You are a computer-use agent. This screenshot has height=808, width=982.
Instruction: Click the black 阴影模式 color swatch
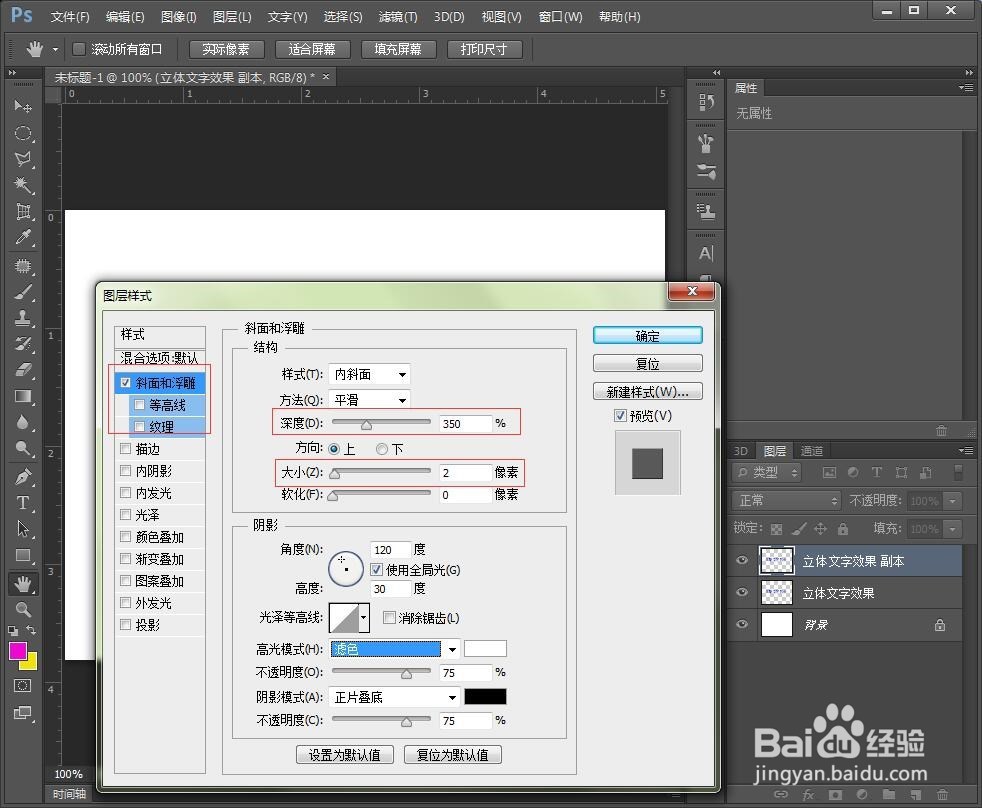tap(485, 696)
